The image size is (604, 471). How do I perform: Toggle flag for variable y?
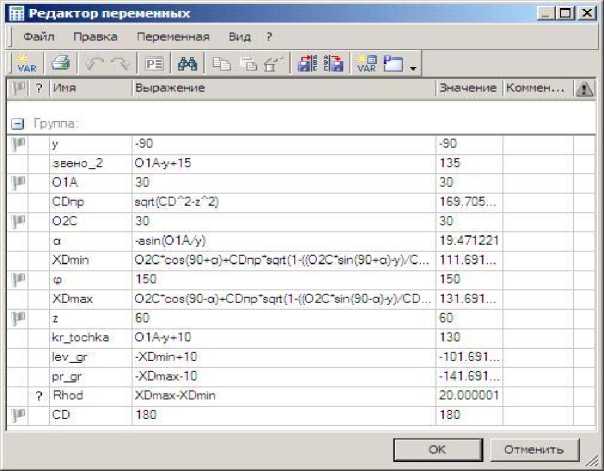[18, 144]
